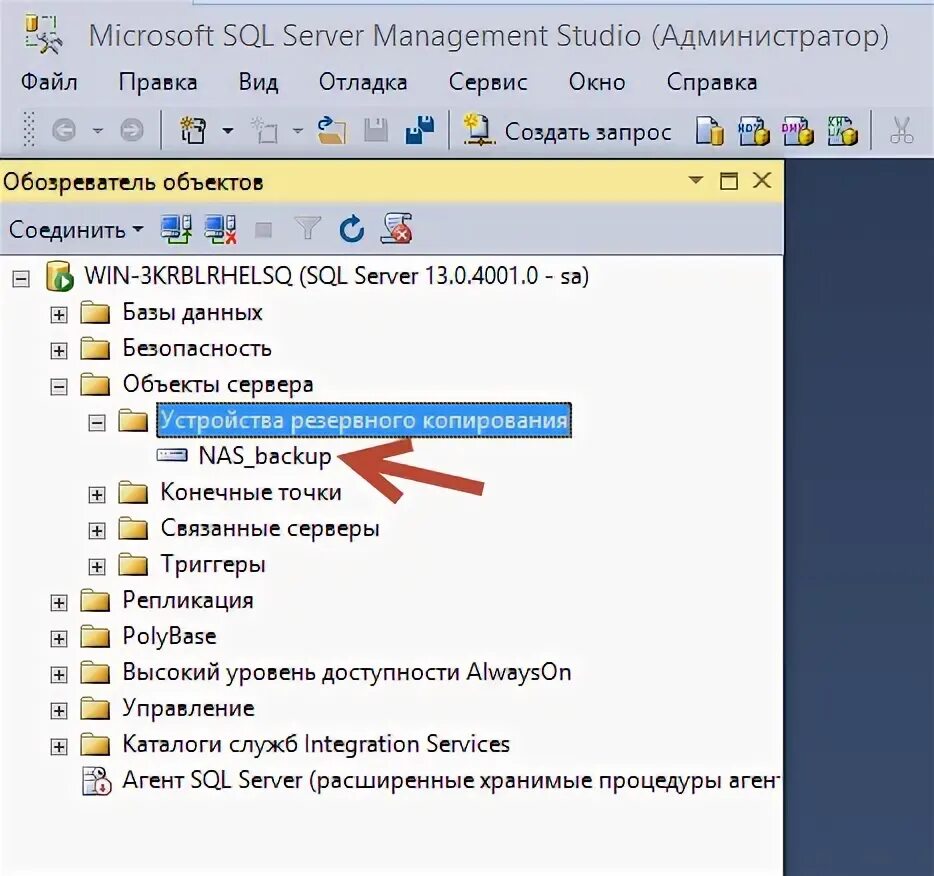The image size is (934, 876).
Task: Open the Отладка menu
Action: point(363,82)
